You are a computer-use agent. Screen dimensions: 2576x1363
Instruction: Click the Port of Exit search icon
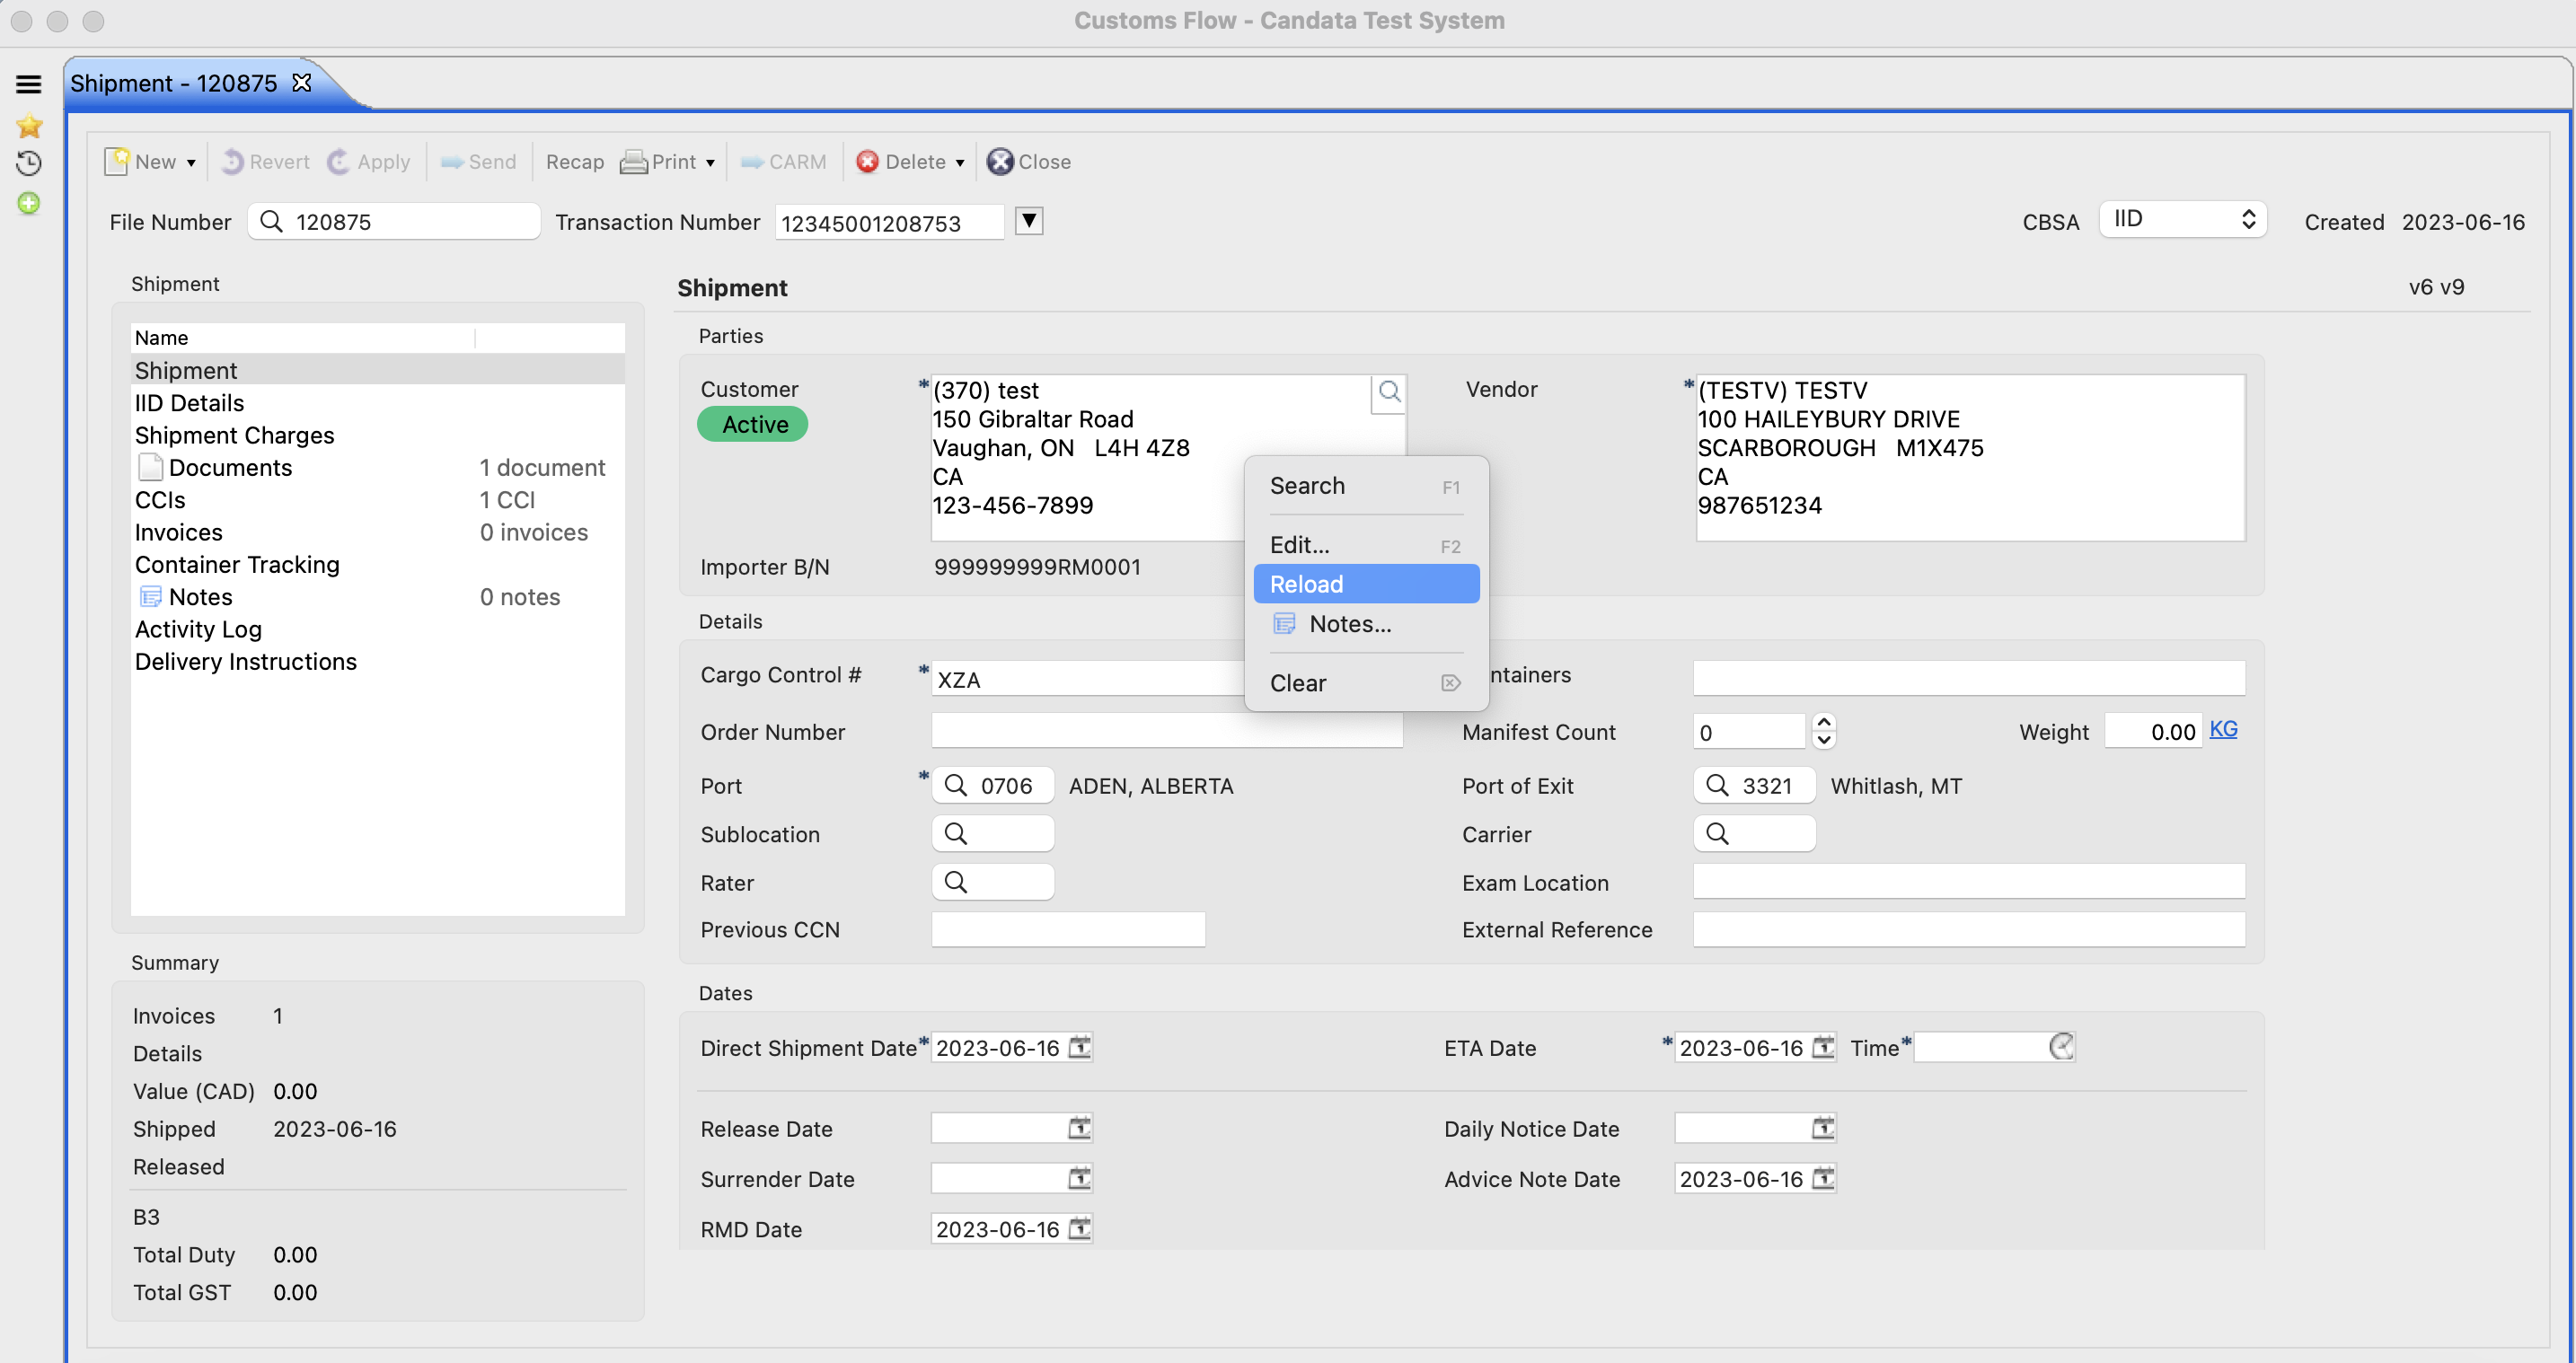(x=1717, y=785)
